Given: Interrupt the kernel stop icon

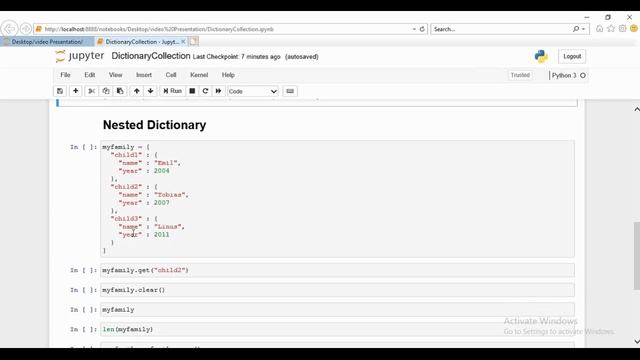Looking at the screenshot, I should tap(192, 91).
